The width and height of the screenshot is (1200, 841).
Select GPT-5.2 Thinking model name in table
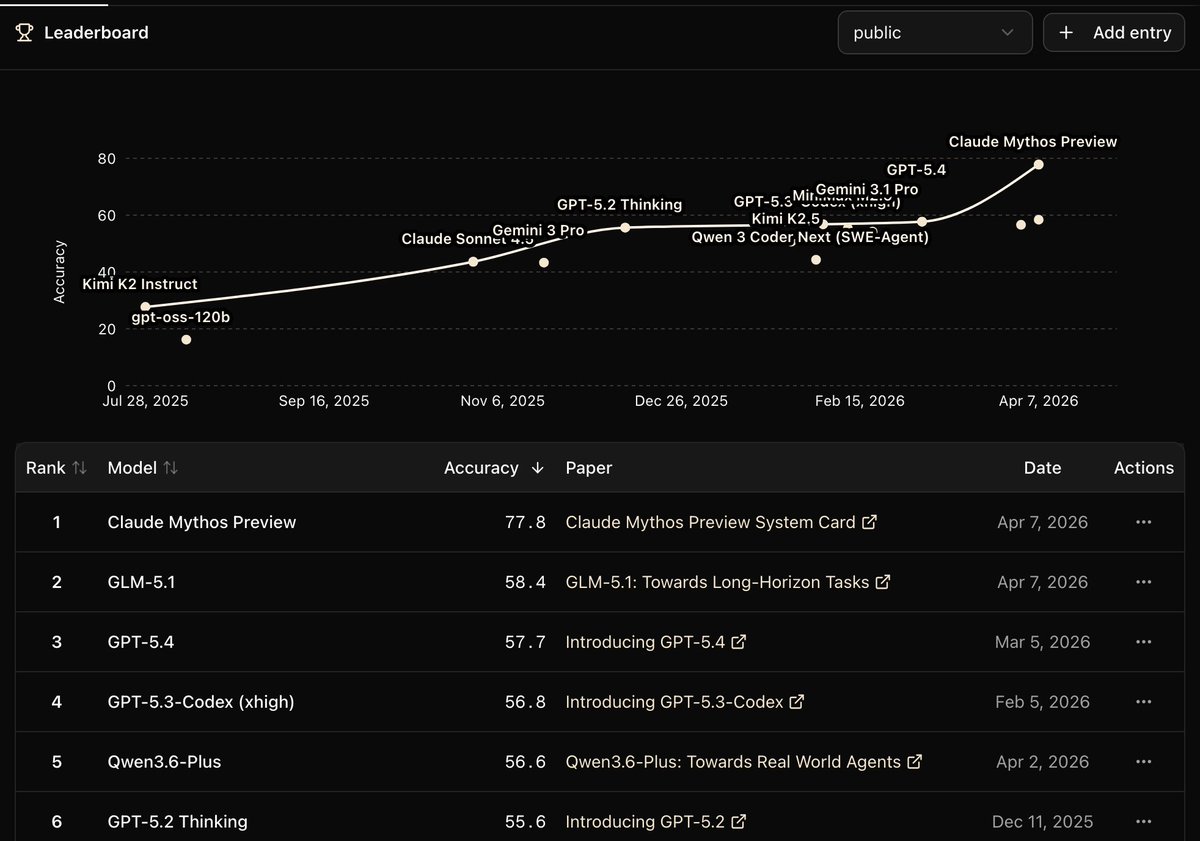tap(178, 822)
